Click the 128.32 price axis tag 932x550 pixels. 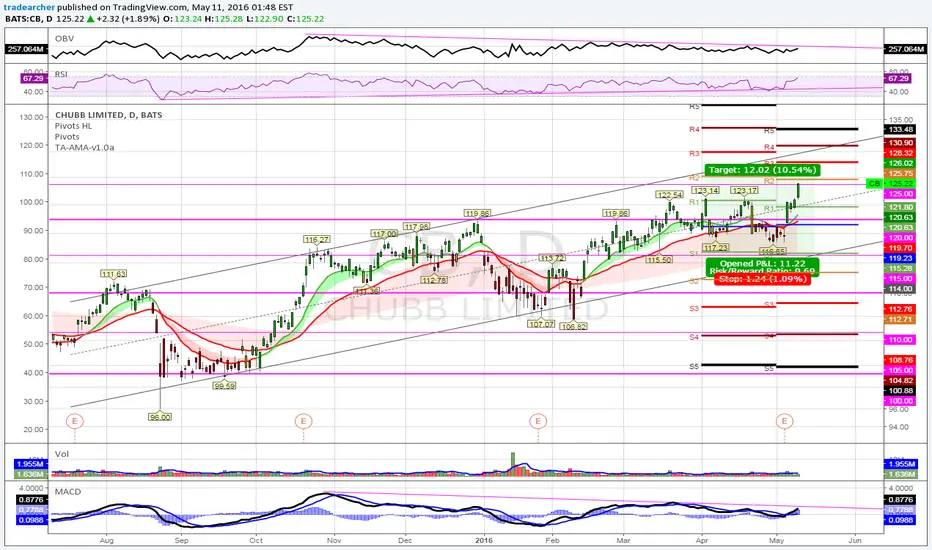click(900, 153)
